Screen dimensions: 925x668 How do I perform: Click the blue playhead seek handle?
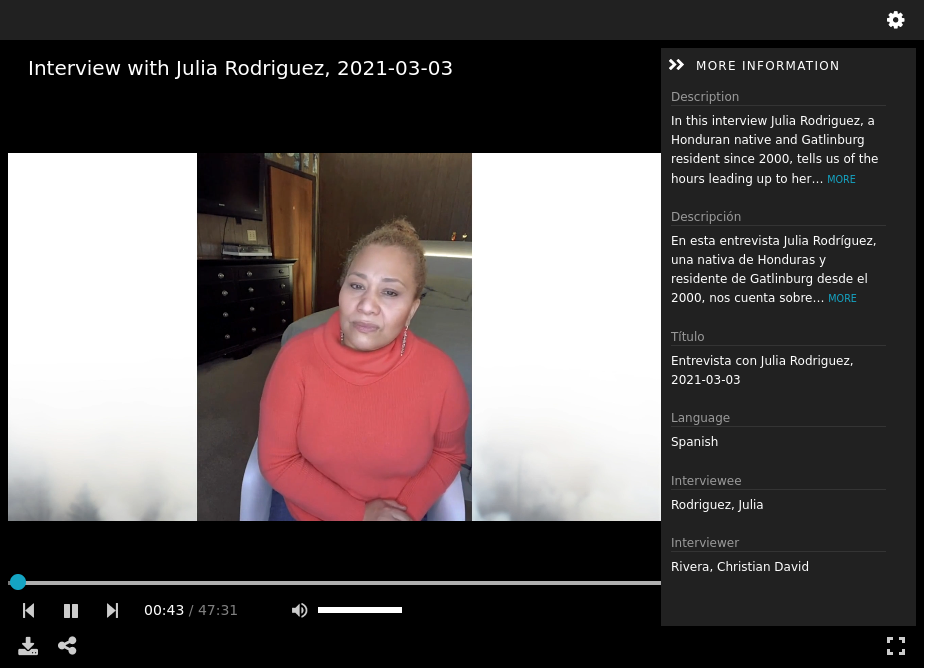pos(18,582)
